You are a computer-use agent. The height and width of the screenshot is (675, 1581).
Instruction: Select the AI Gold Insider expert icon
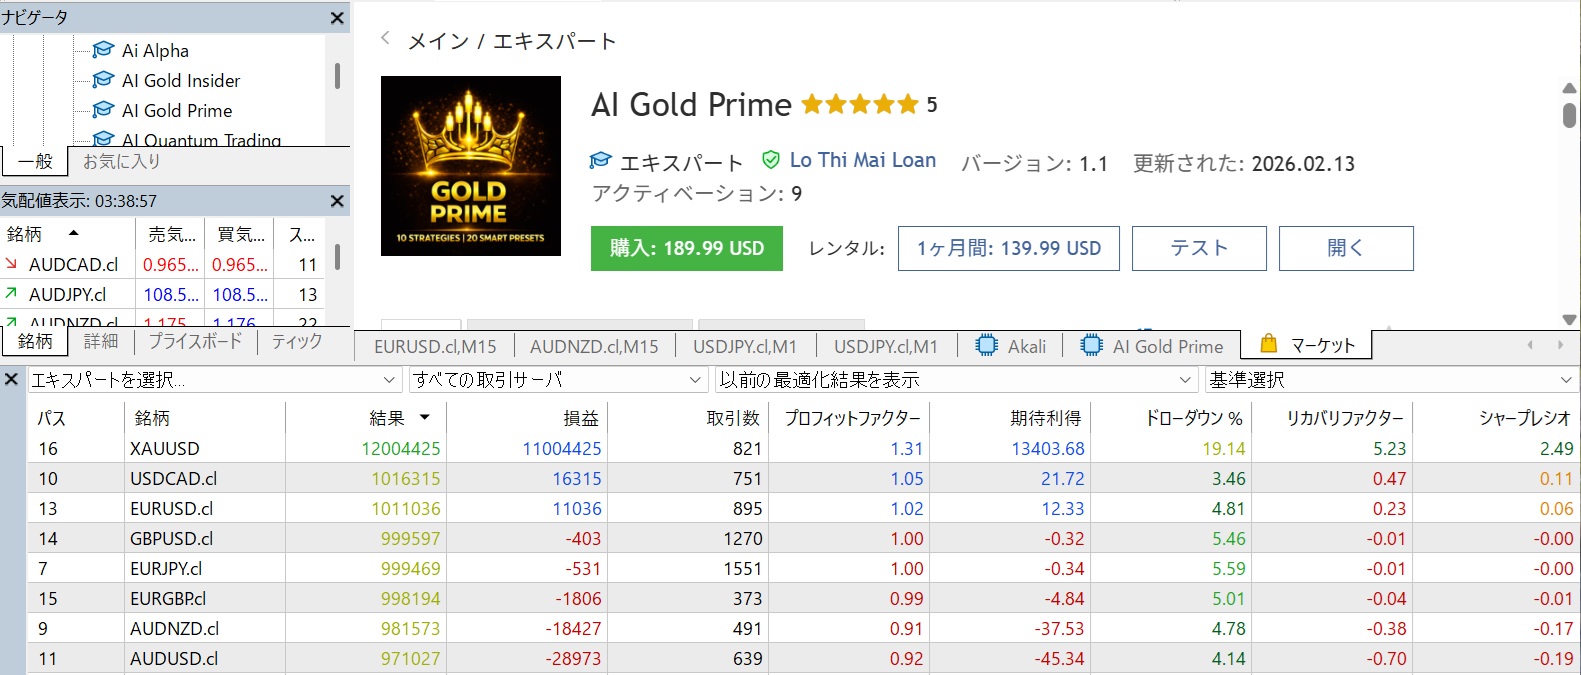tap(103, 80)
